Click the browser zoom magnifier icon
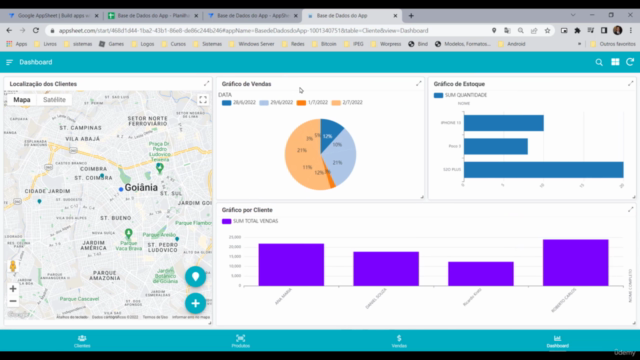 tap(520, 31)
